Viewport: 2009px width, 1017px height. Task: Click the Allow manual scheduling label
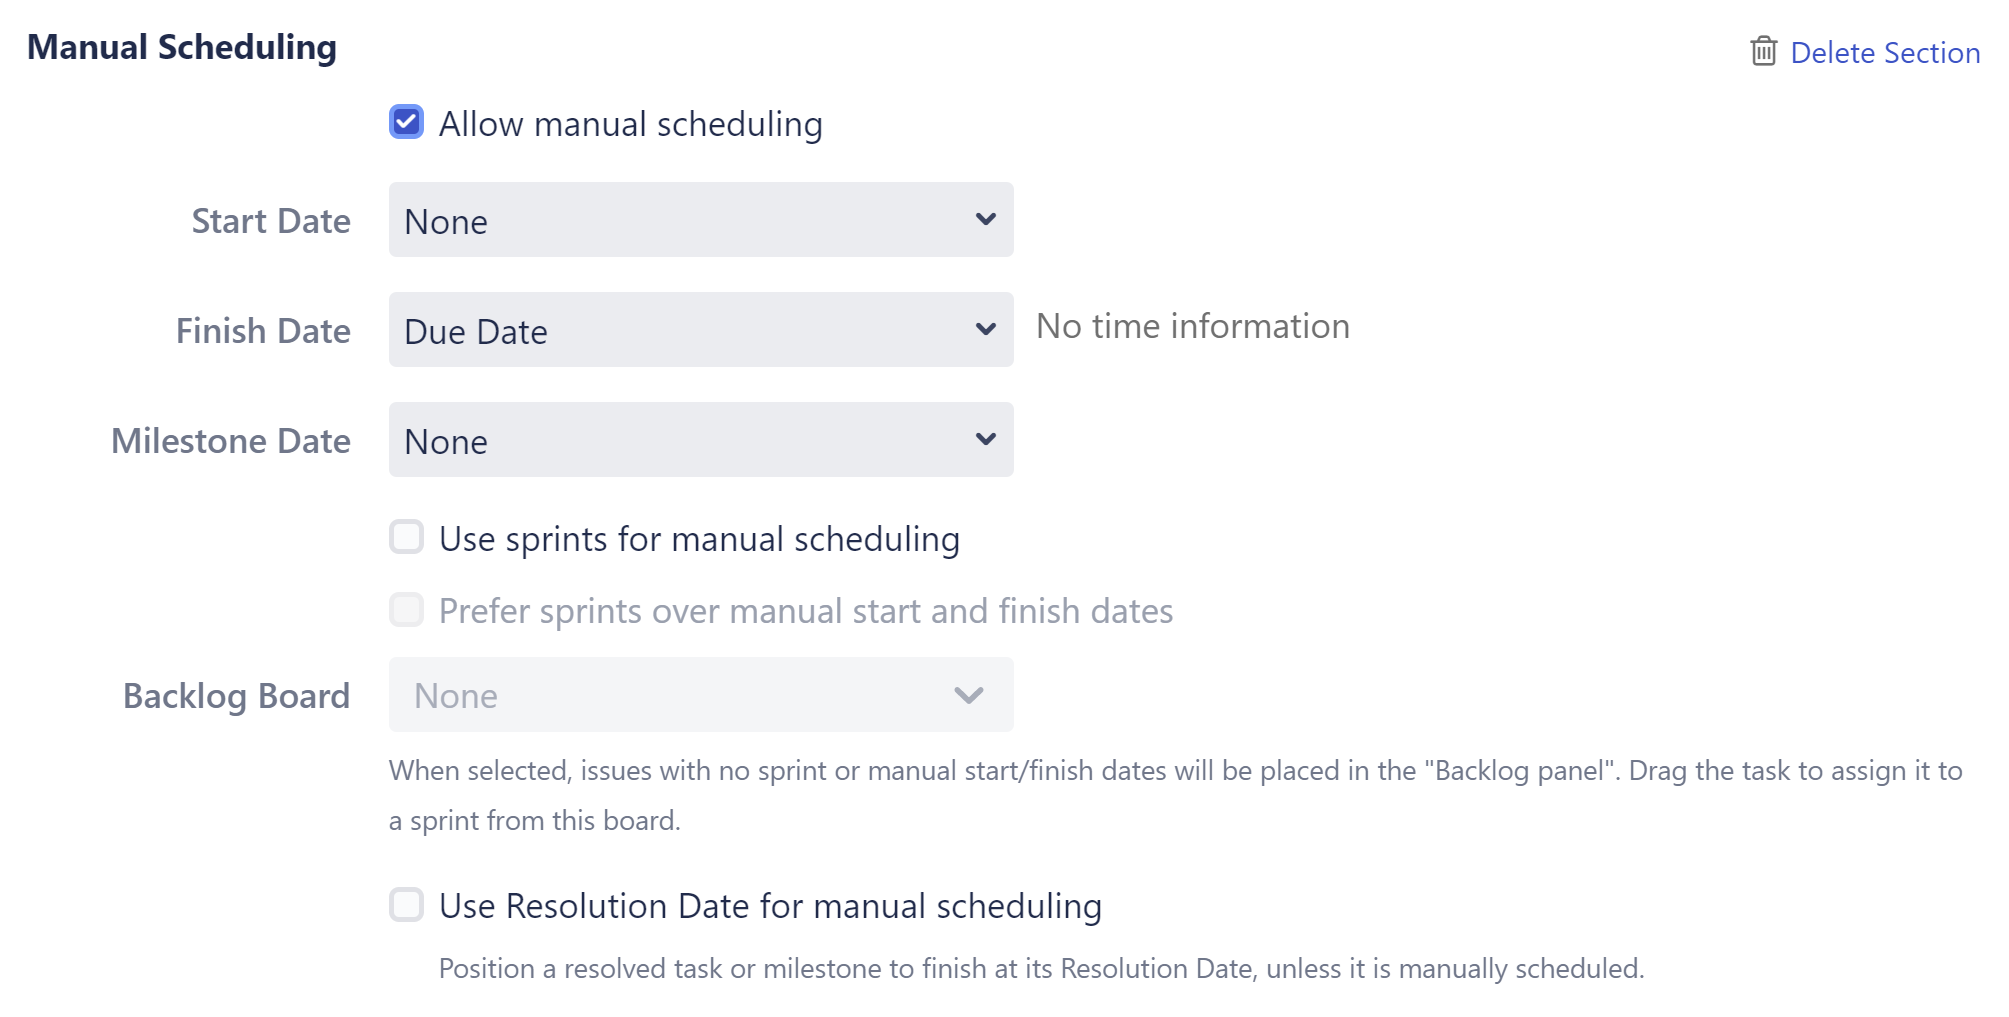pyautogui.click(x=630, y=123)
